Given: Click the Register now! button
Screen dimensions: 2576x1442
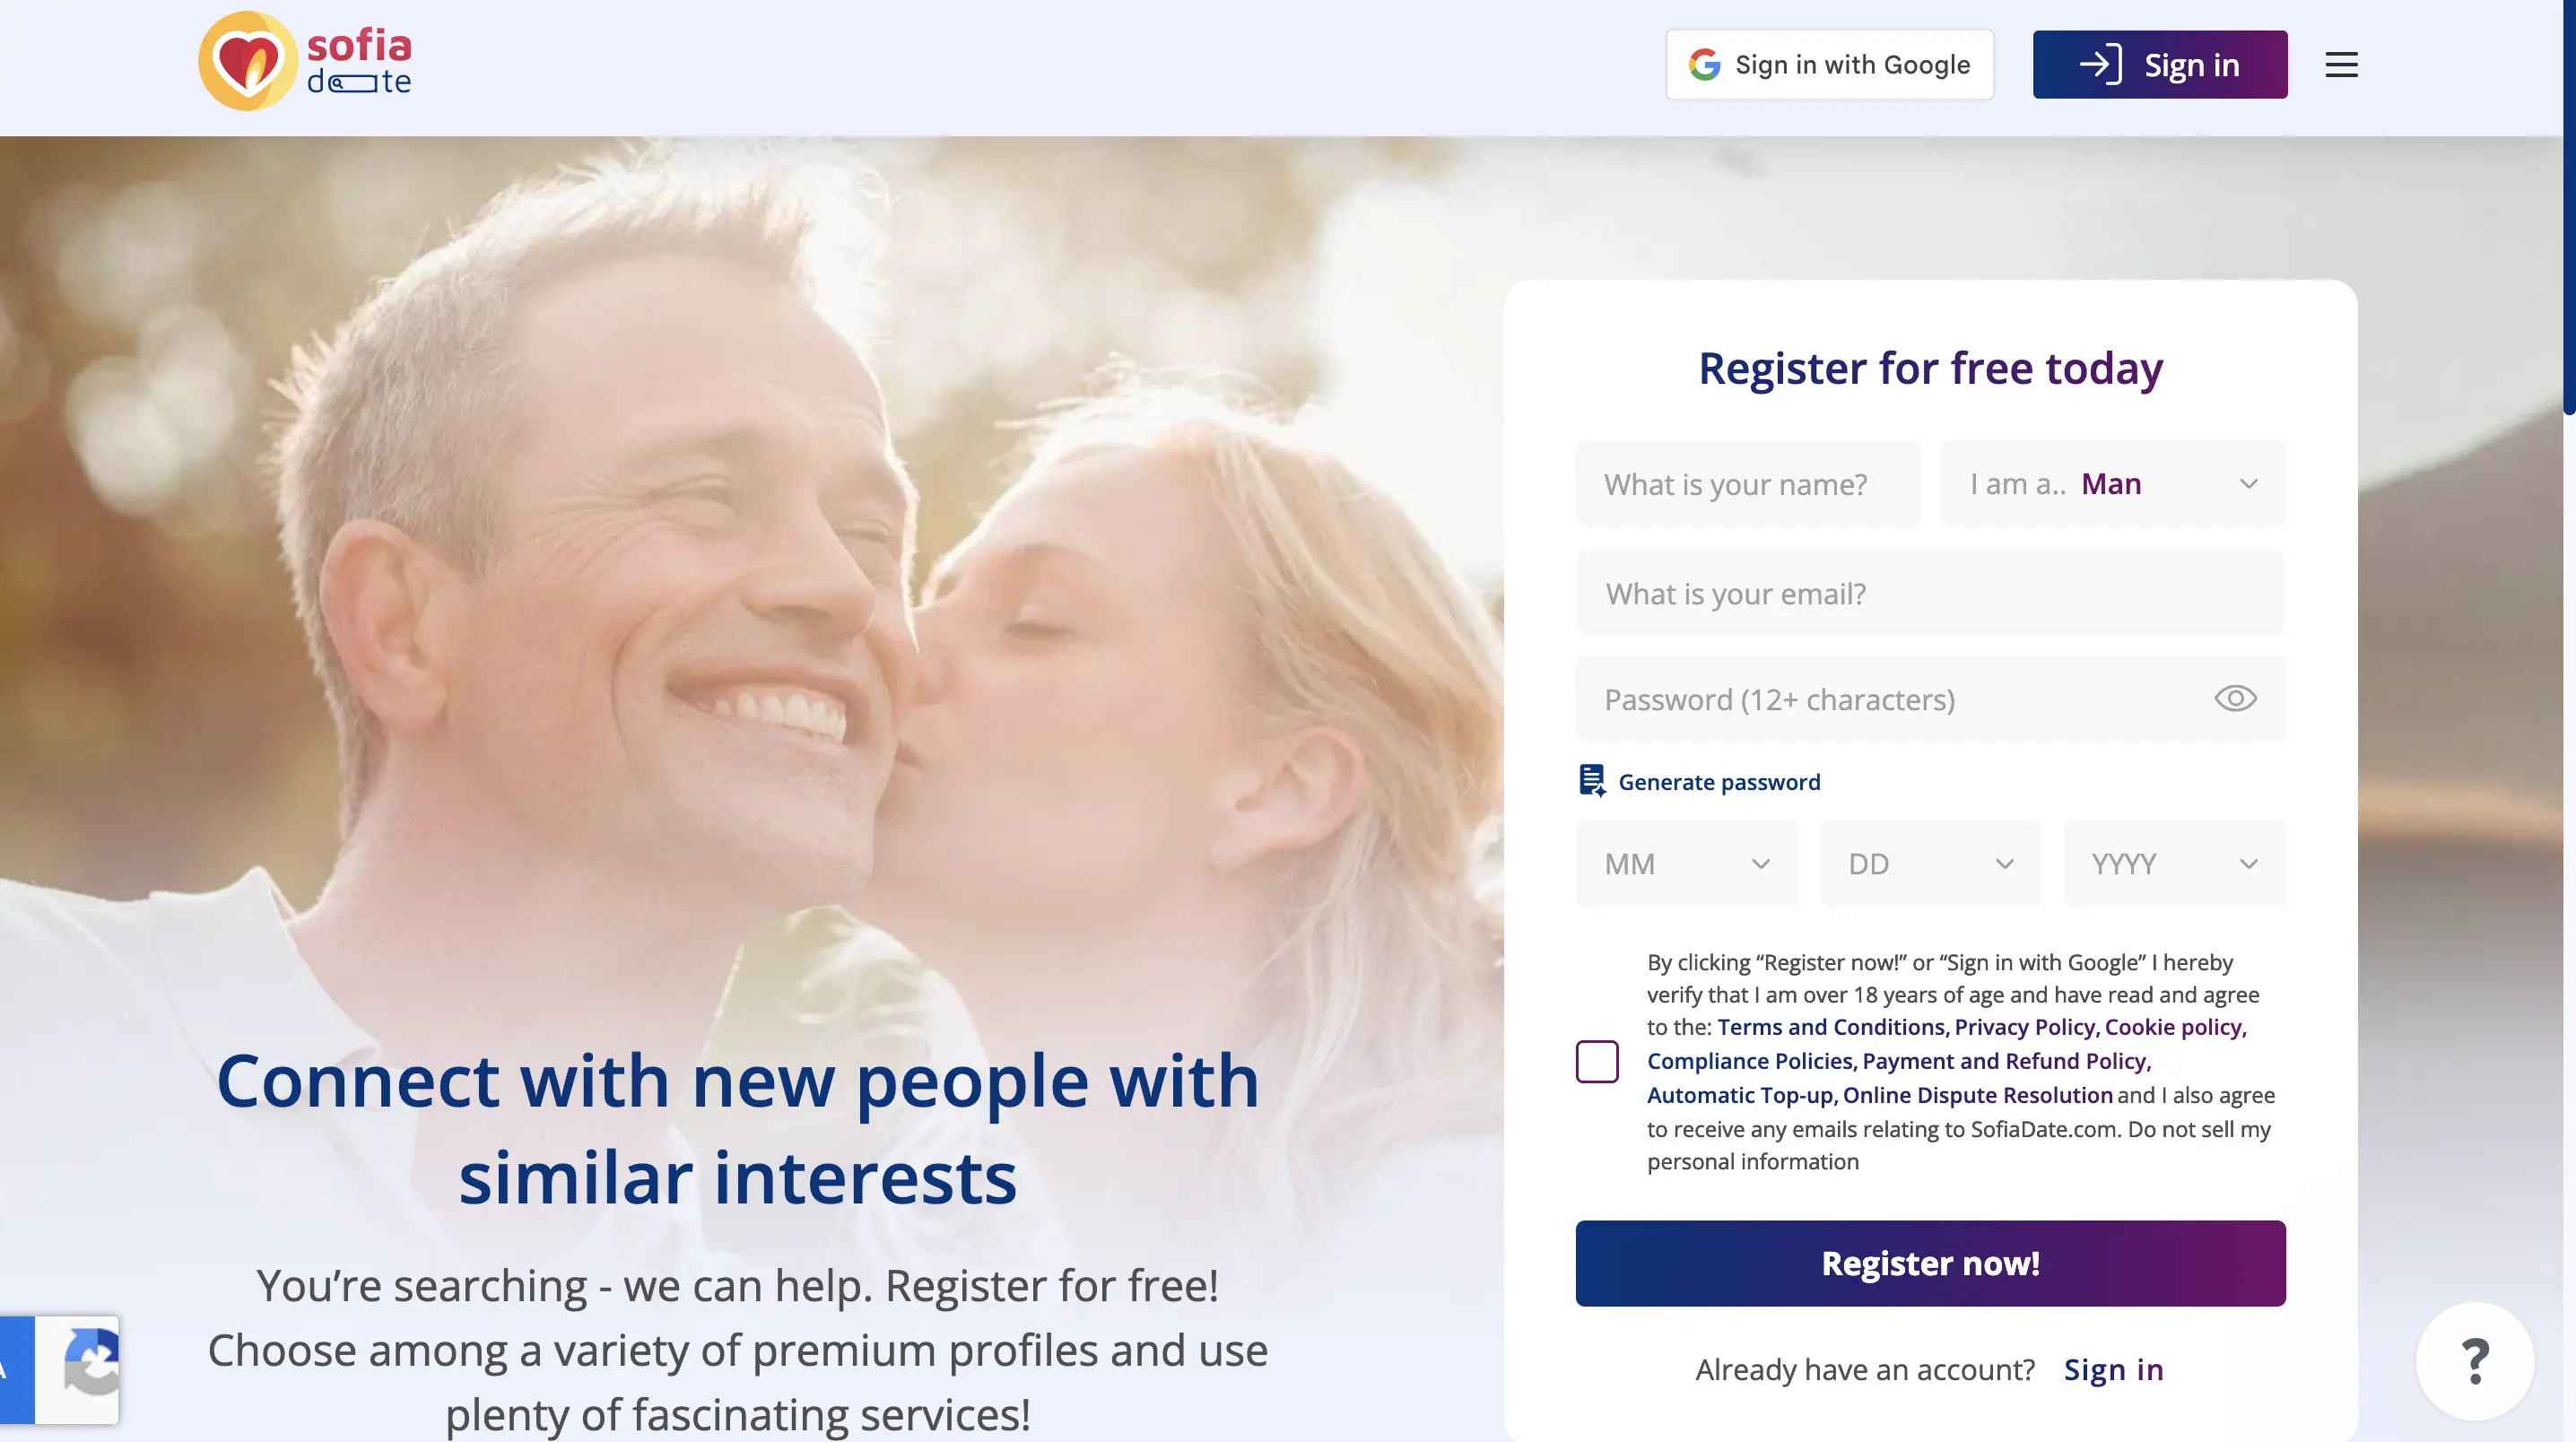Looking at the screenshot, I should coord(1930,1263).
